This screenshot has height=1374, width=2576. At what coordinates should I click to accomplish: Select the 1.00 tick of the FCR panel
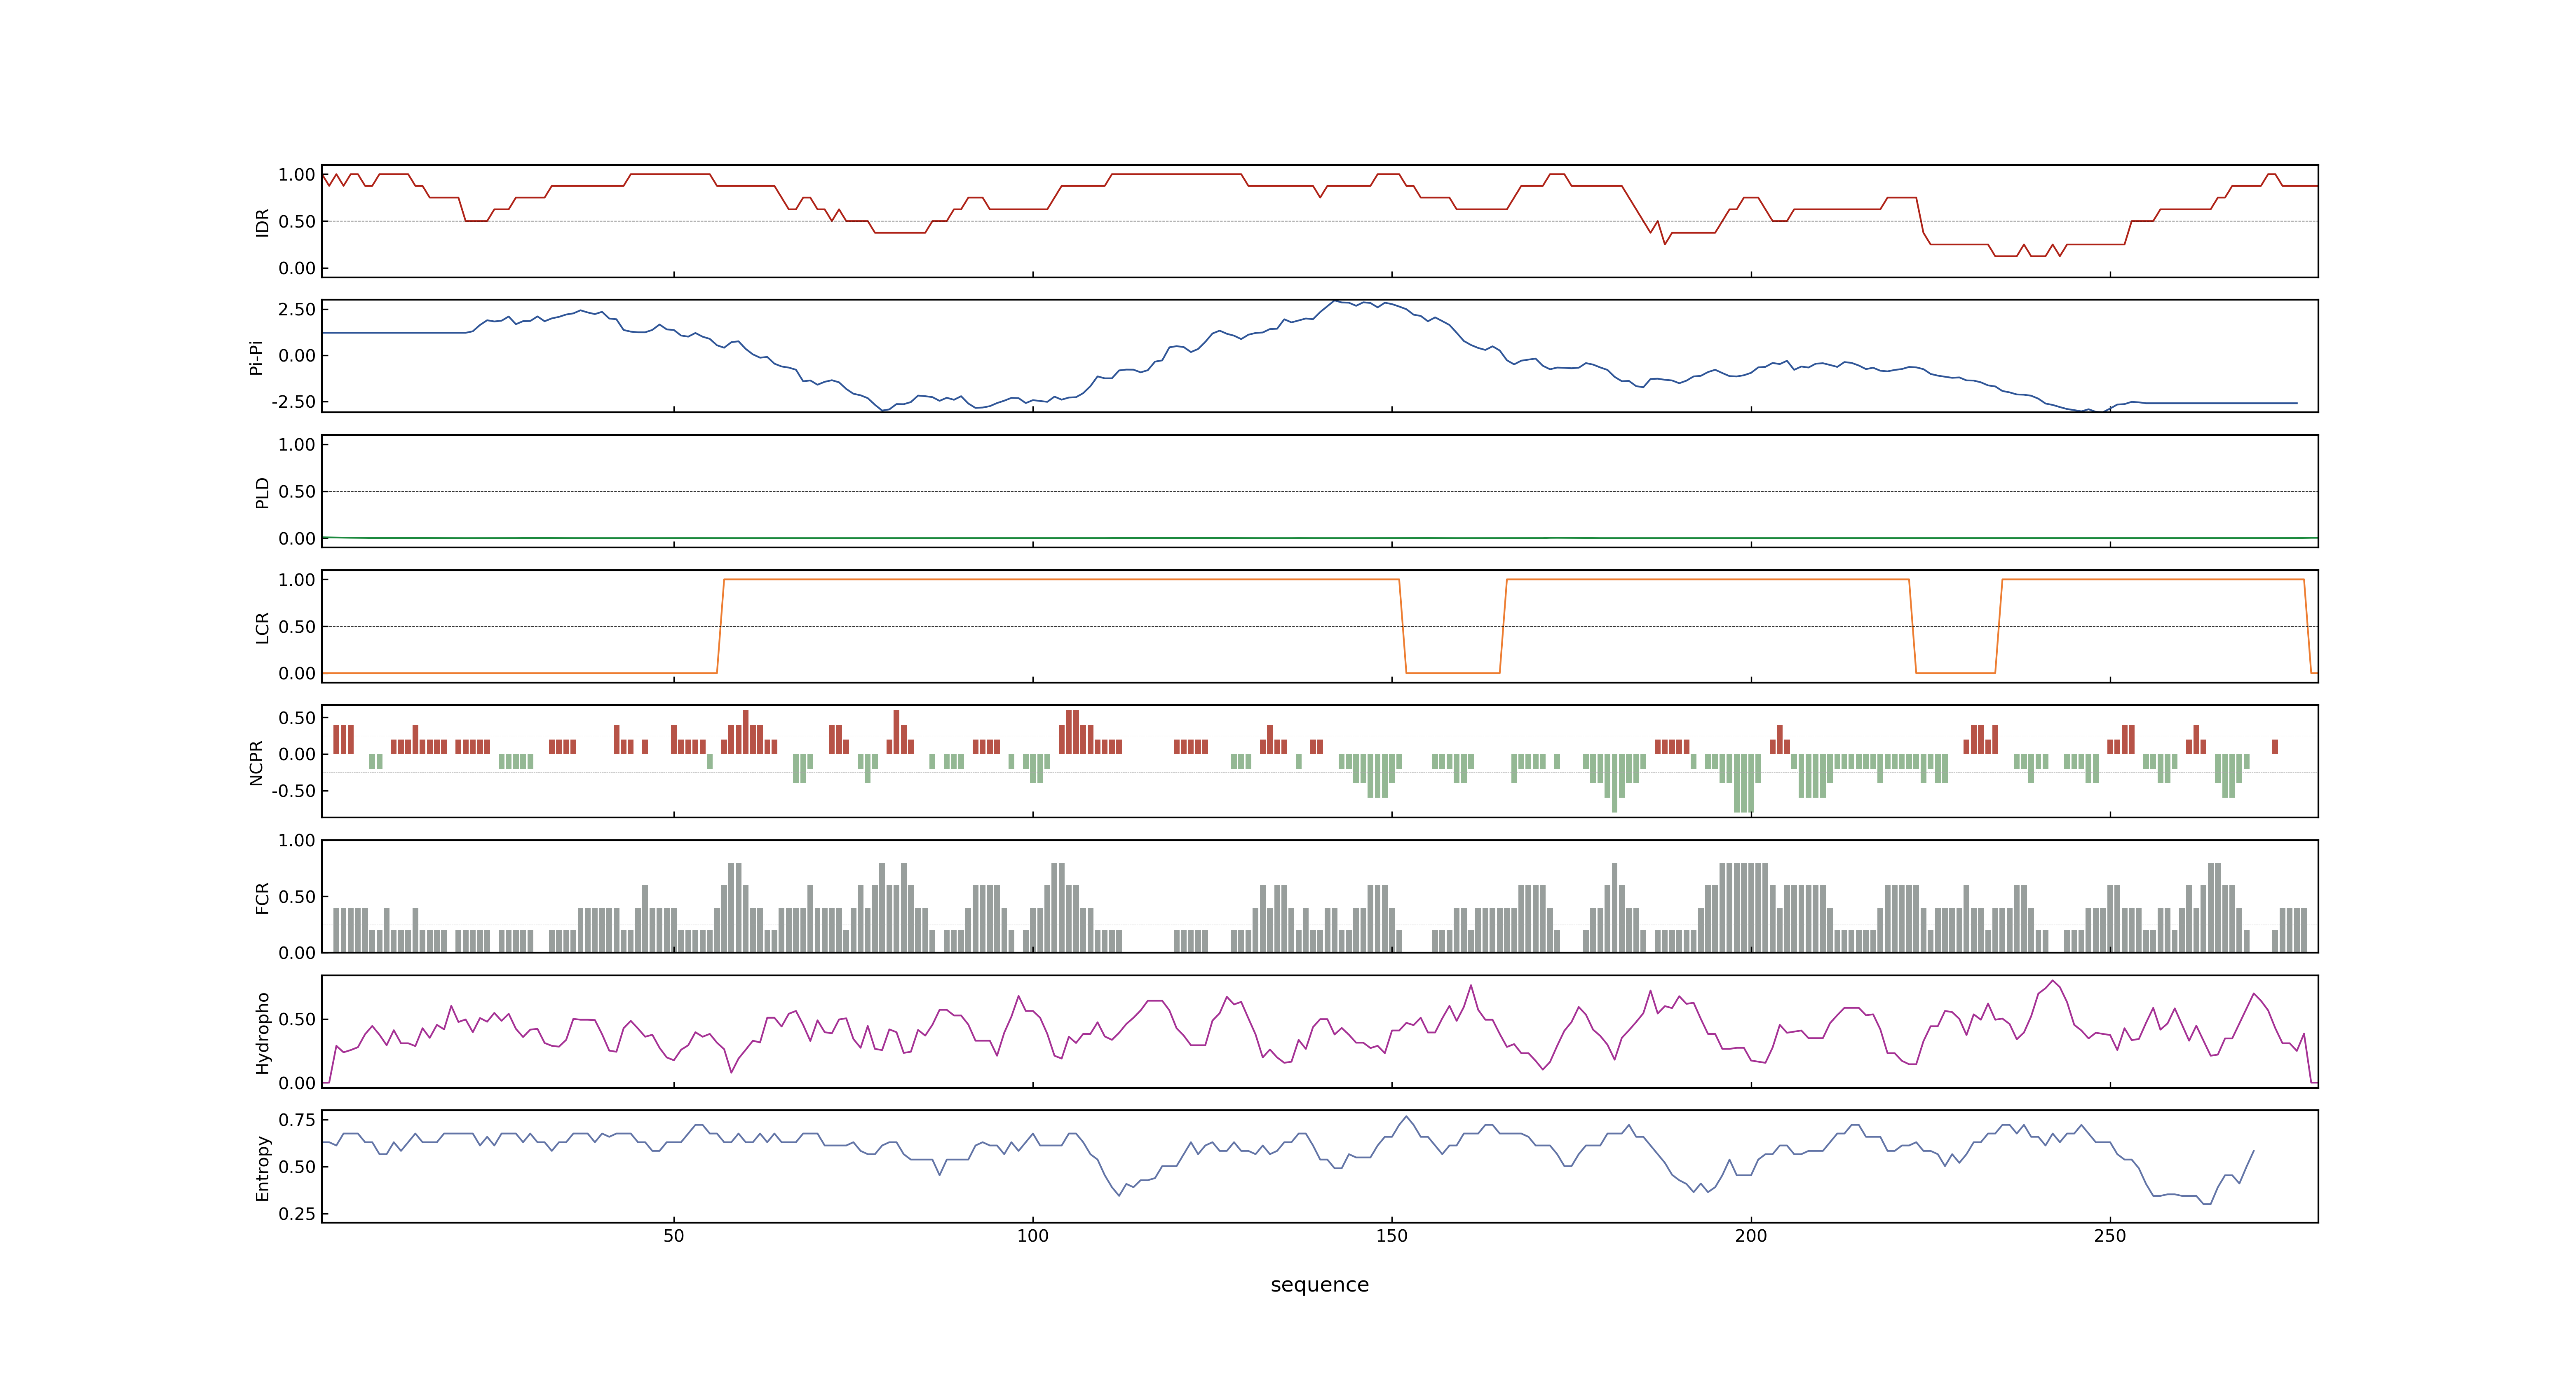tap(297, 840)
